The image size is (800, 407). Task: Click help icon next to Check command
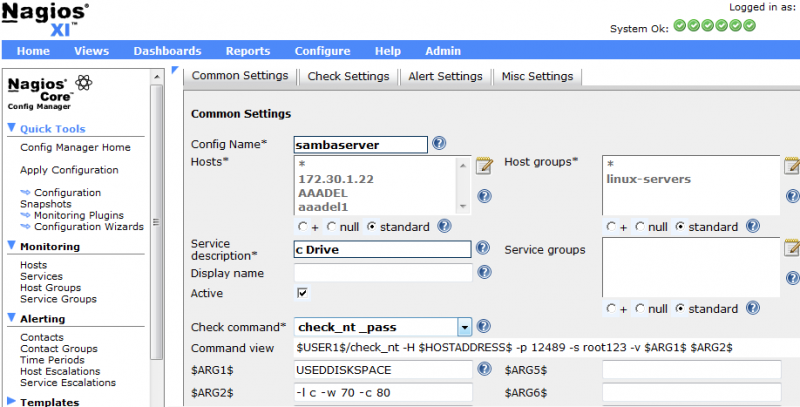pyautogui.click(x=483, y=326)
